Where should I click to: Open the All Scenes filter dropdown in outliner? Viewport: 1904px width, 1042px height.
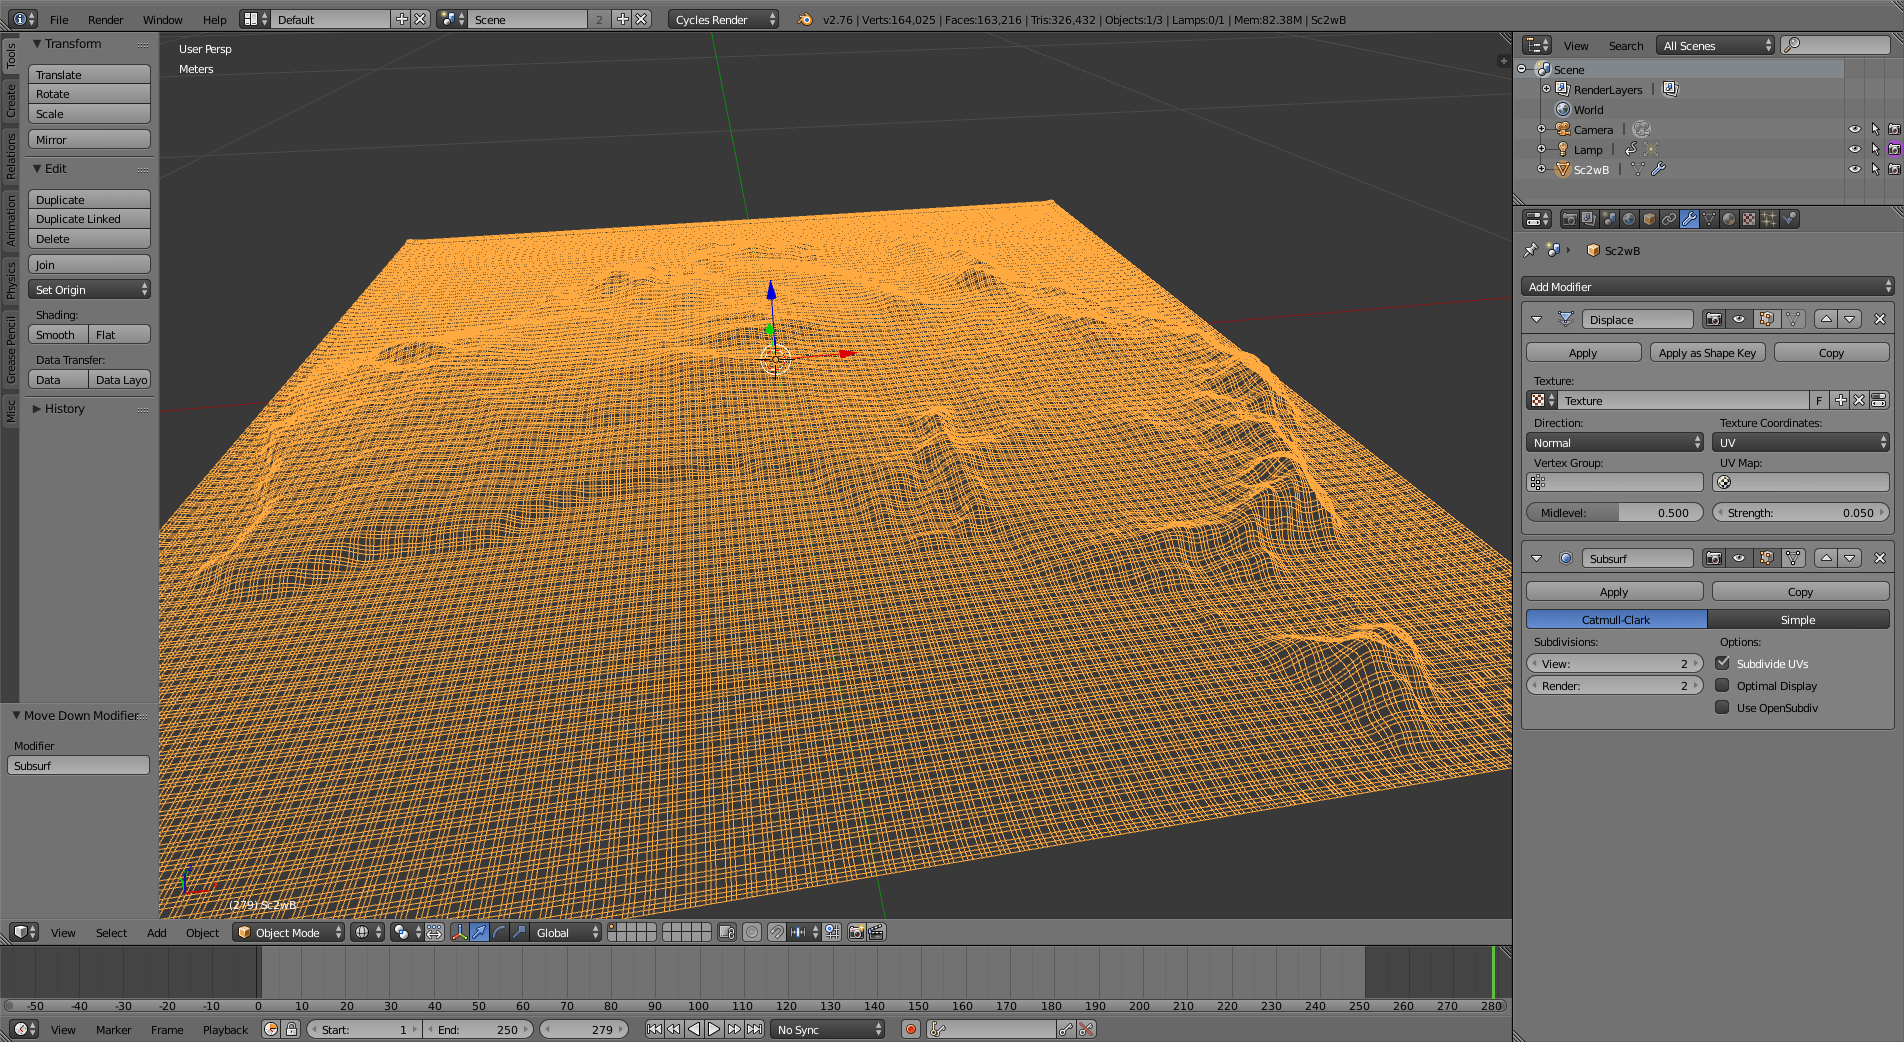pyautogui.click(x=1715, y=45)
